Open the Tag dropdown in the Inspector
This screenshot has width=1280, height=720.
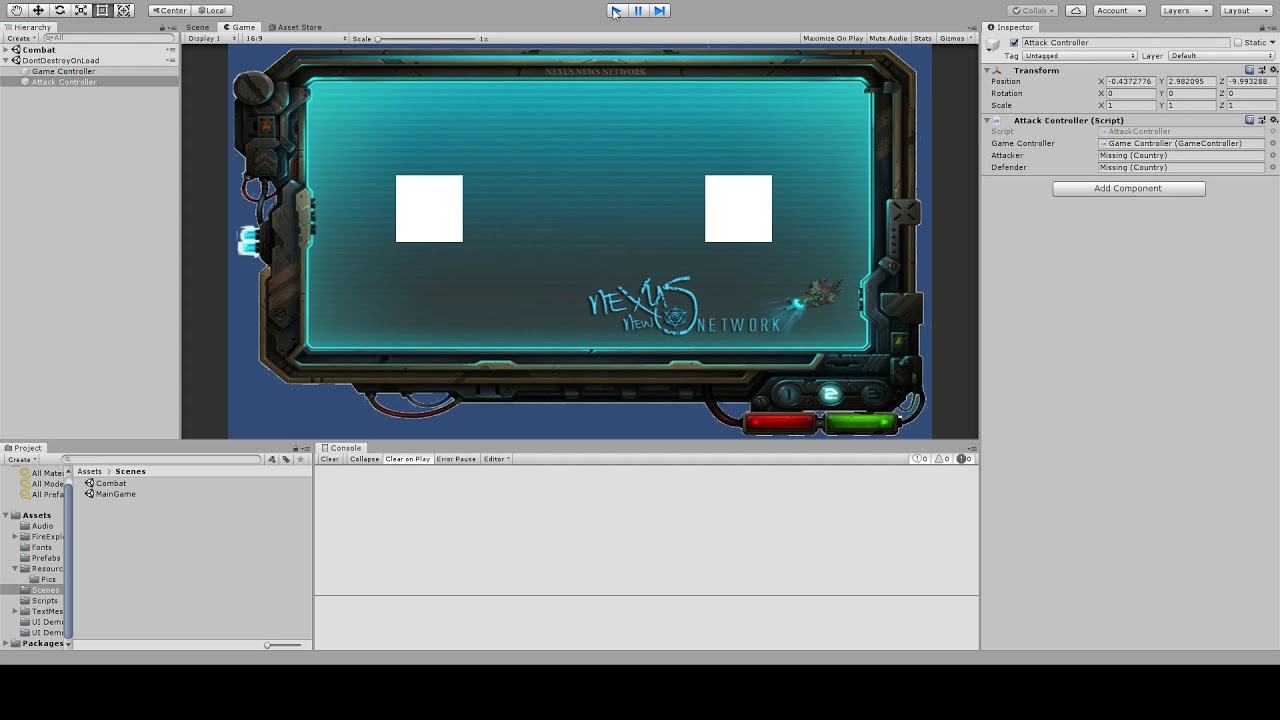(x=1079, y=56)
